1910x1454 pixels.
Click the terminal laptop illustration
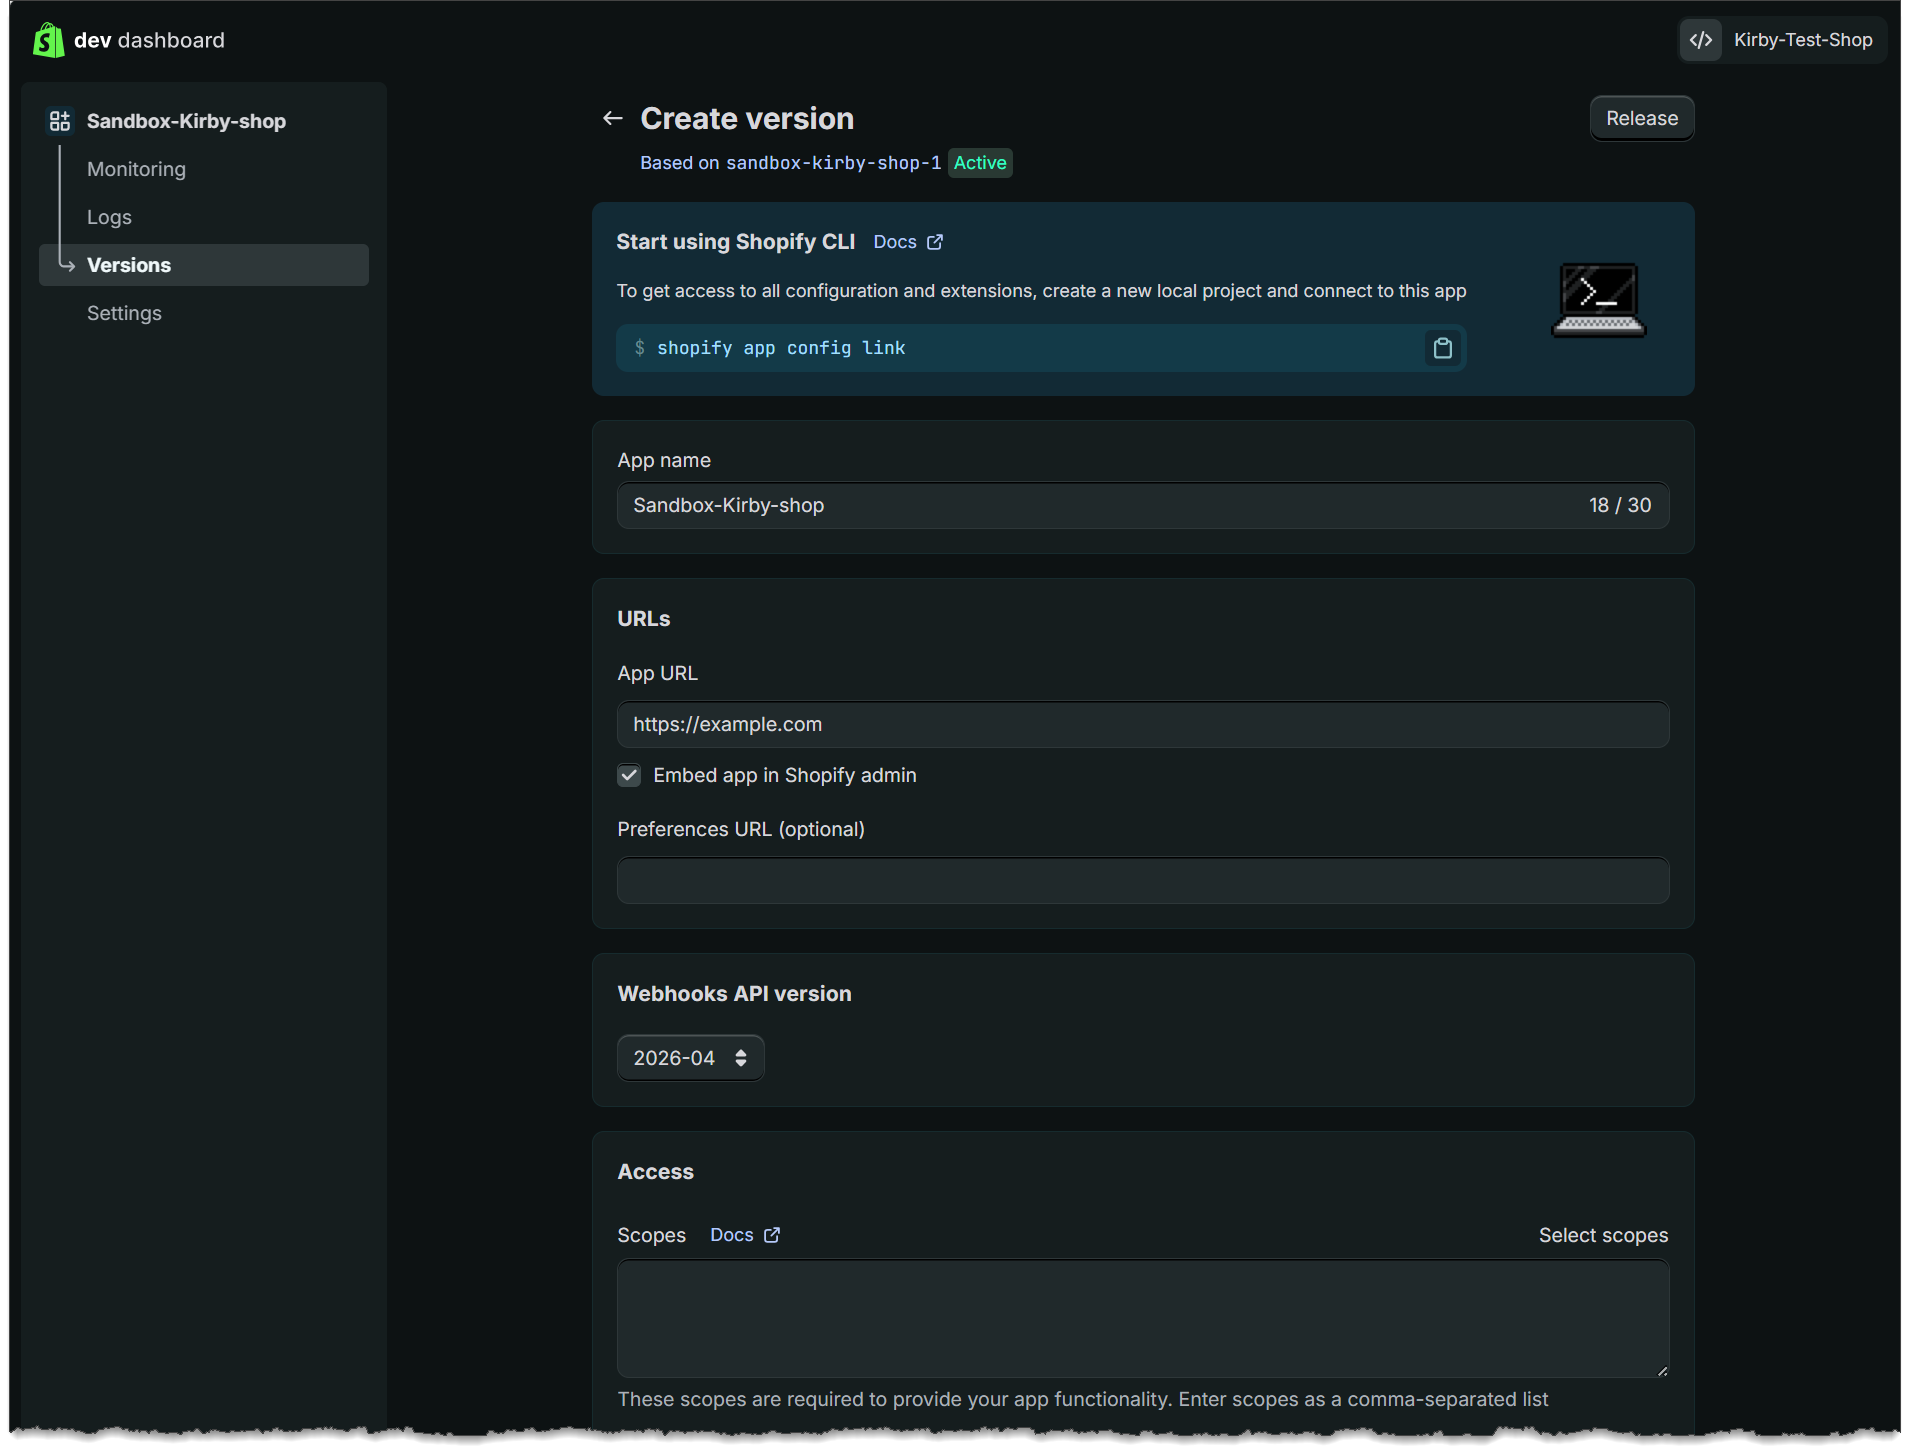(1598, 300)
